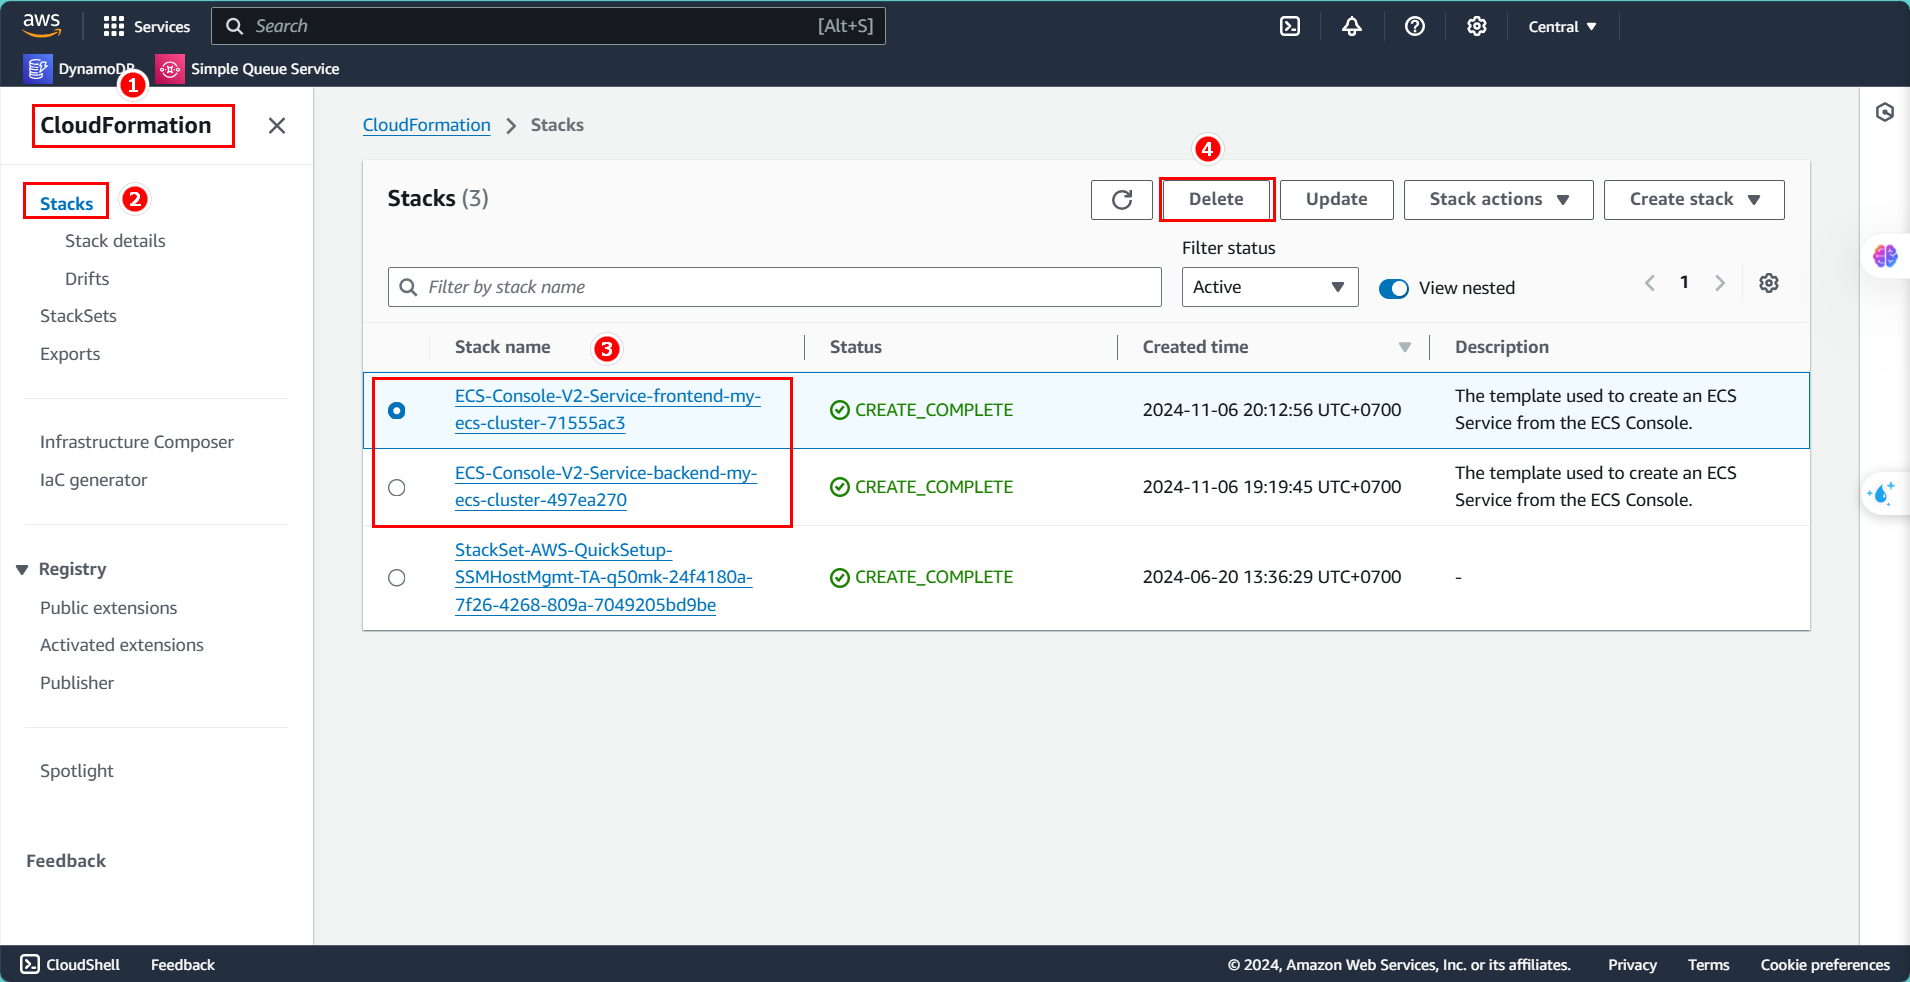Open the Terms footer link
Viewport: 1910px width, 982px height.
(x=1708, y=964)
